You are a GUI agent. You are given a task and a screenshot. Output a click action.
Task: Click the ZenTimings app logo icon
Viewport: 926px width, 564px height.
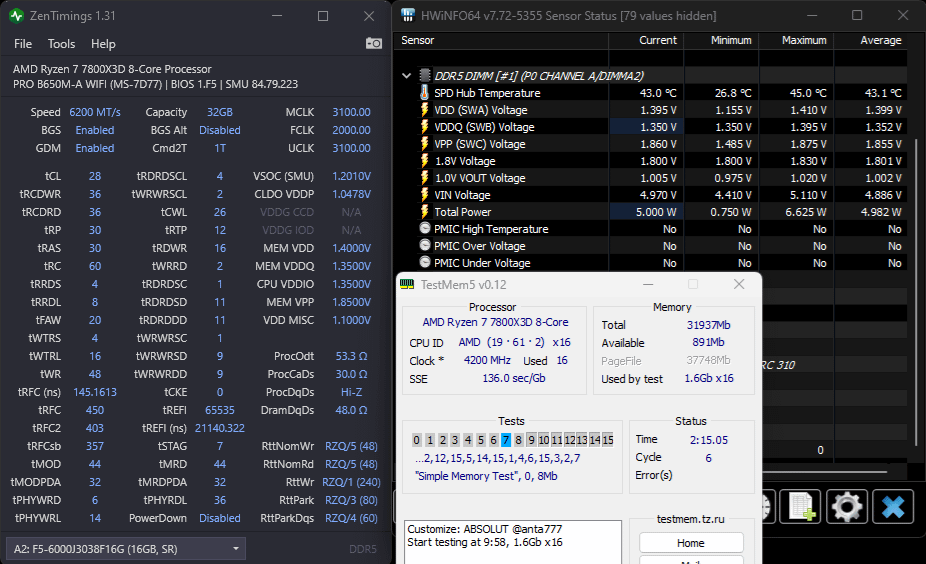(17, 16)
